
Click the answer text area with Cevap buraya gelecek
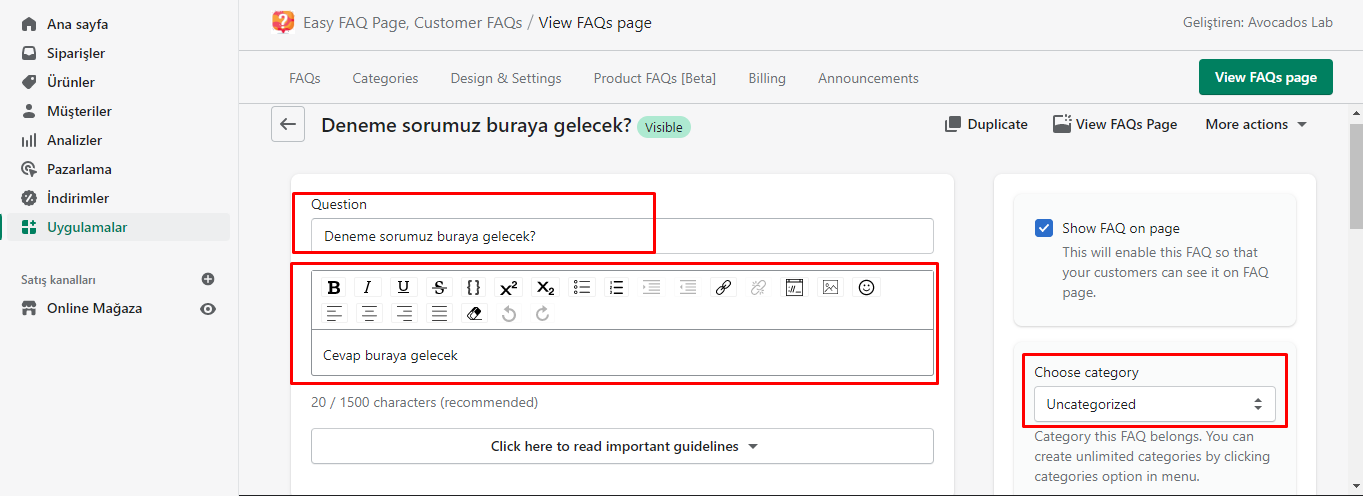pos(622,354)
